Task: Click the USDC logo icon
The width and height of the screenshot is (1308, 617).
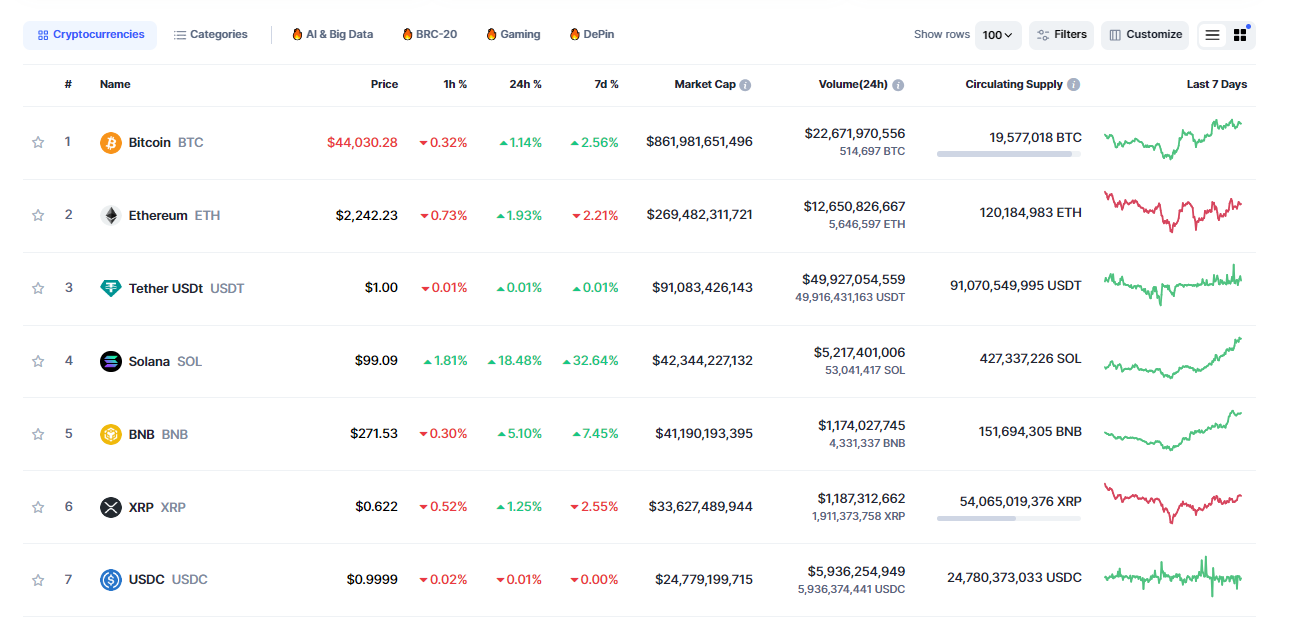Action: click(x=111, y=580)
